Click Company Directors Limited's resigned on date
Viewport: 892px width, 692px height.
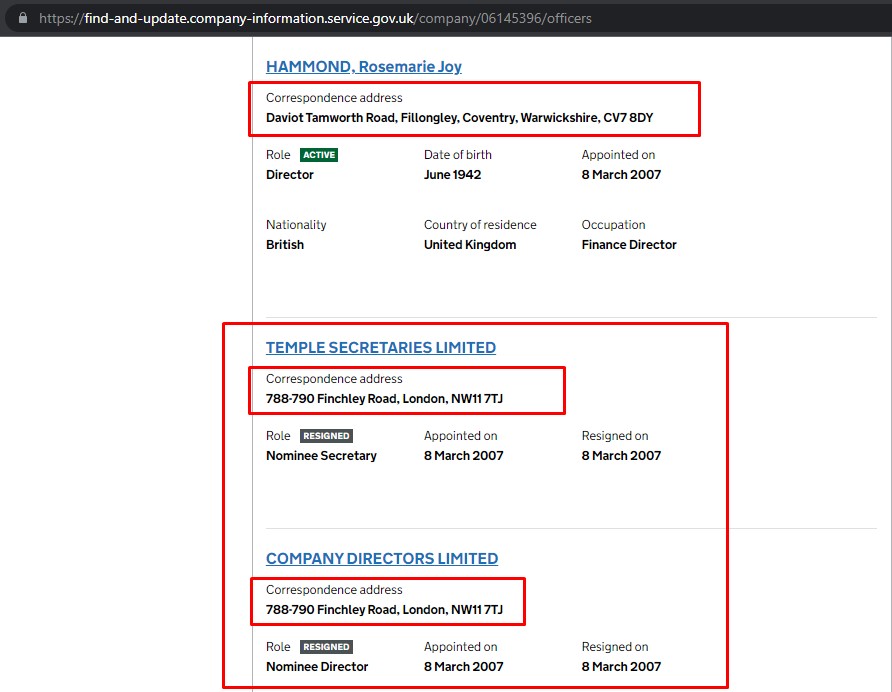click(621, 666)
